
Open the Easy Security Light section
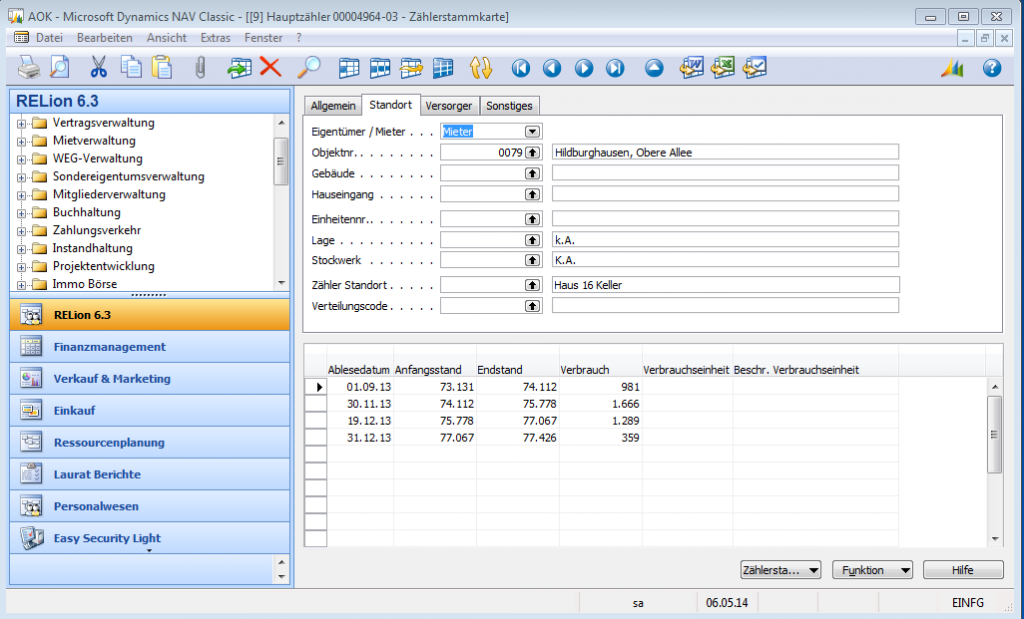pos(150,538)
